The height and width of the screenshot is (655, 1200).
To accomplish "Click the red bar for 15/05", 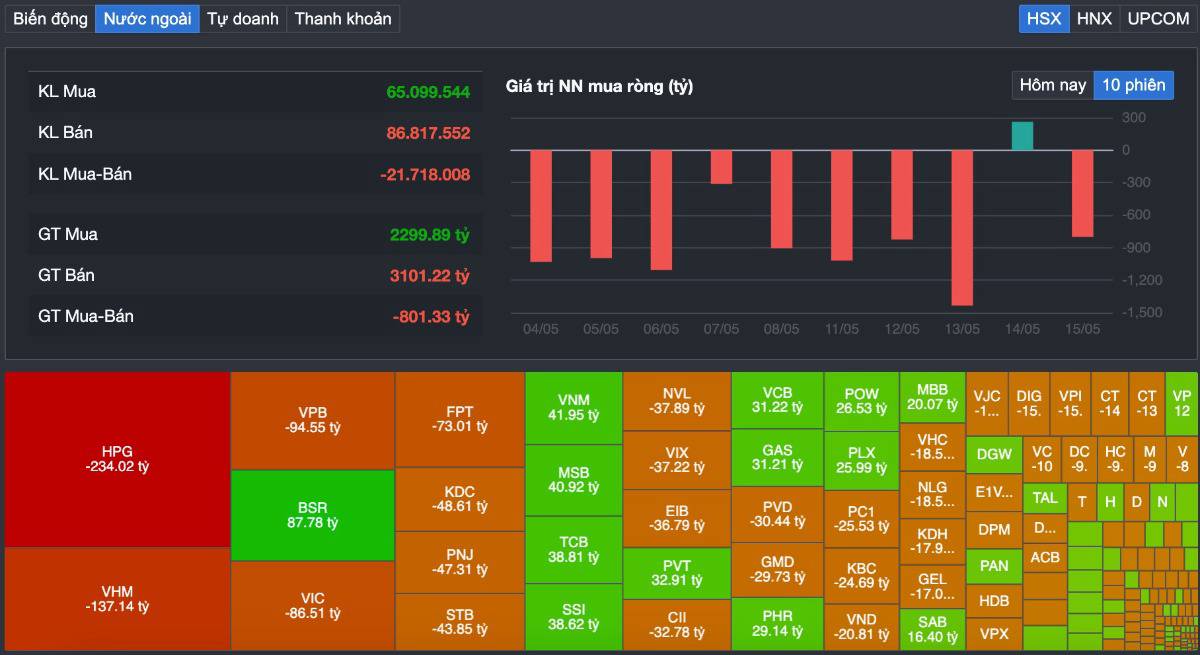I will [x=1082, y=193].
